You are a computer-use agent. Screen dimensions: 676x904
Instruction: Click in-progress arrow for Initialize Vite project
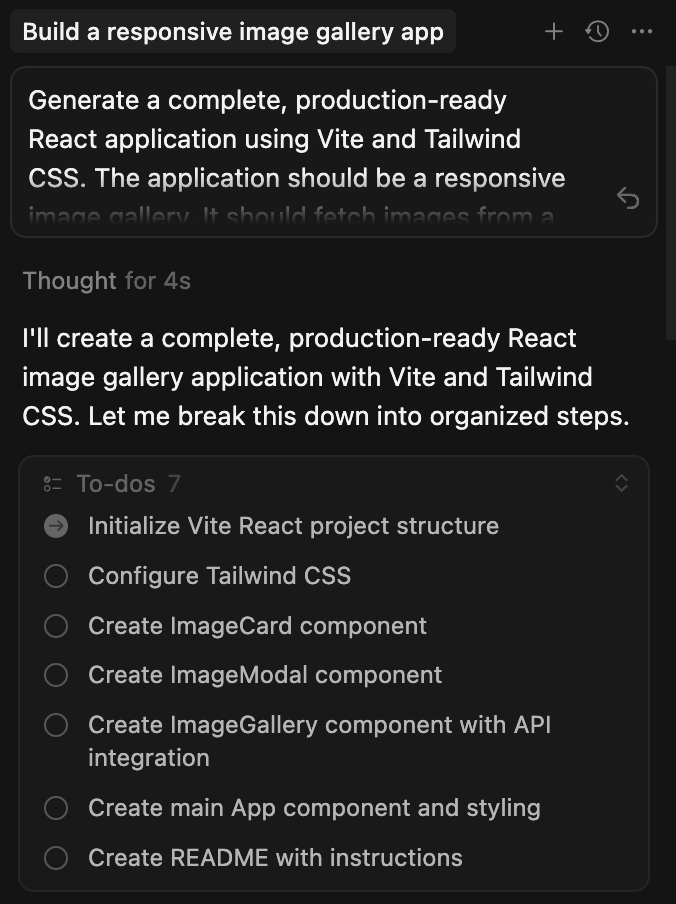(56, 526)
